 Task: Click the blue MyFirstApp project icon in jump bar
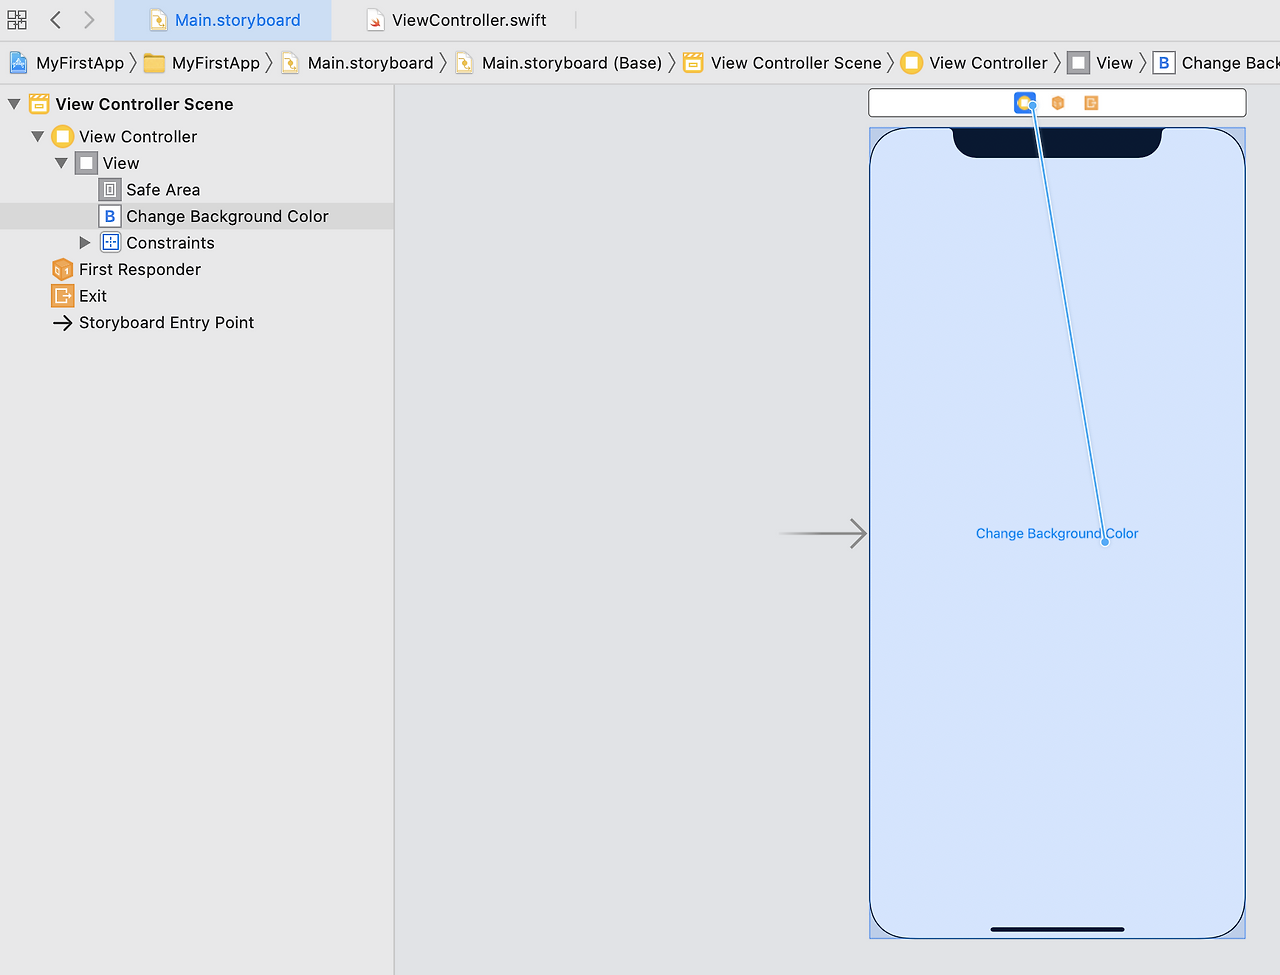[x=19, y=63]
